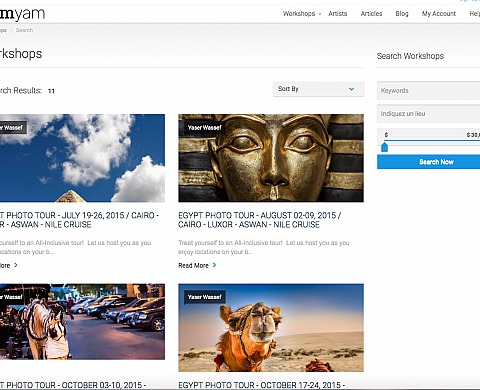Focus the 'Indiquez un lieu' location field
The width and height of the screenshot is (480, 390).
pos(429,114)
